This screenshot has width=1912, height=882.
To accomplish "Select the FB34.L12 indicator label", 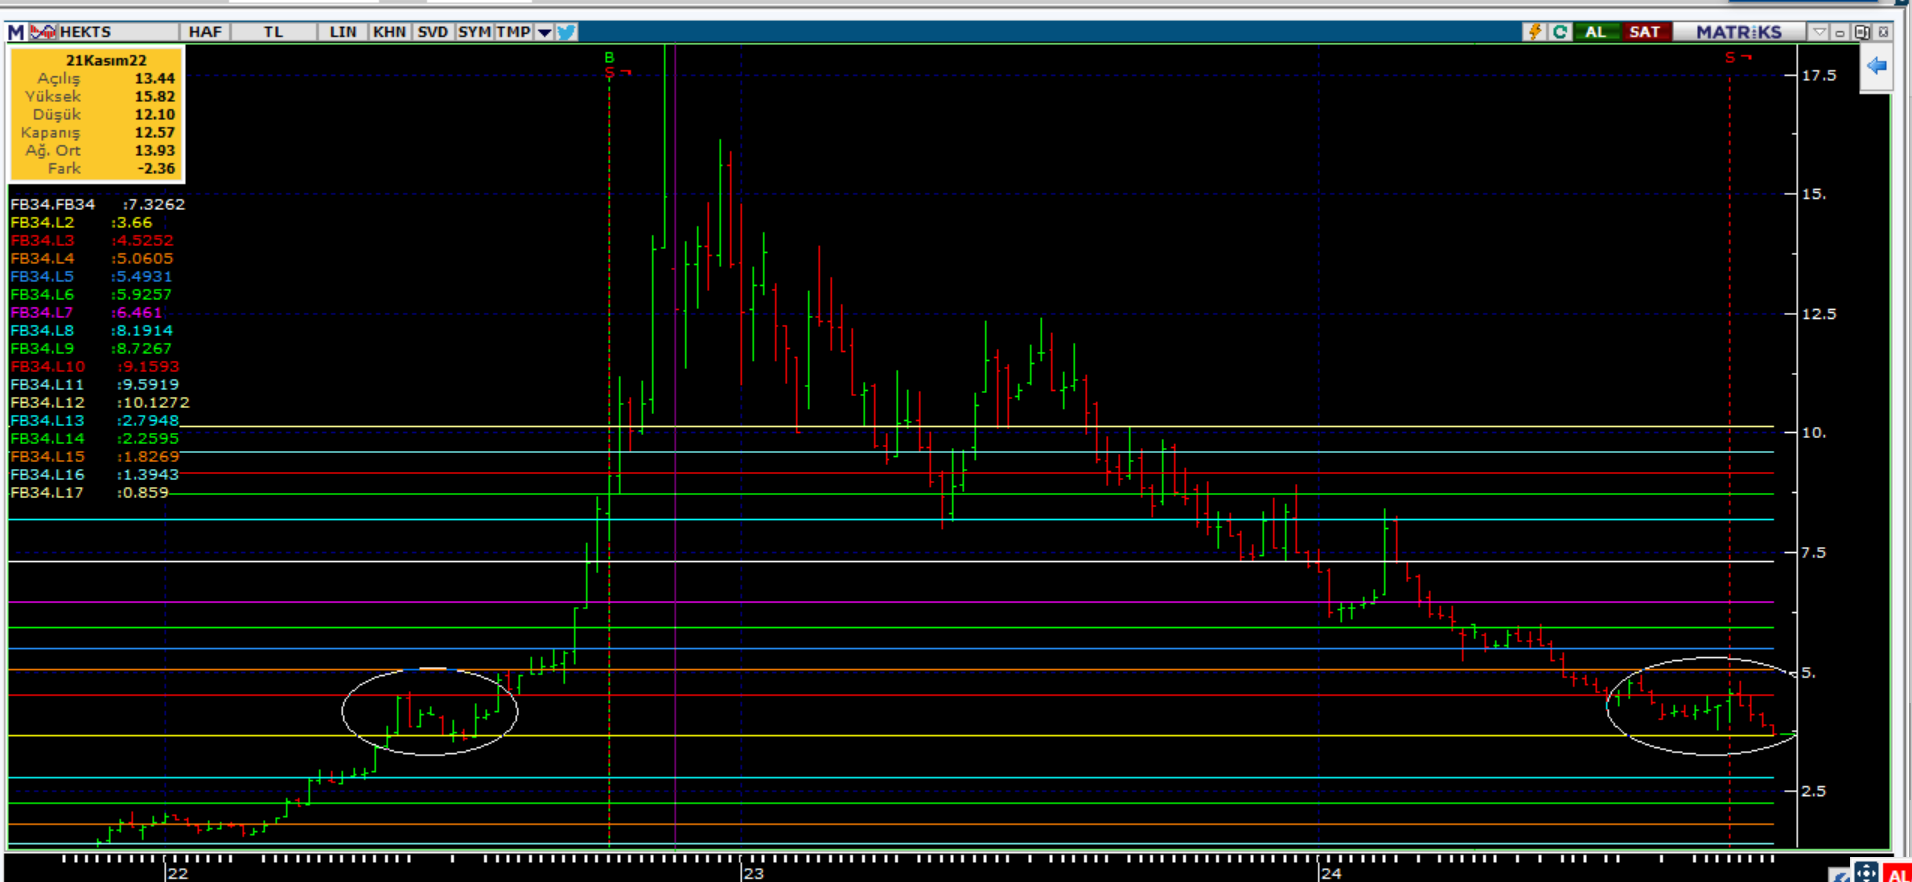I will [48, 402].
